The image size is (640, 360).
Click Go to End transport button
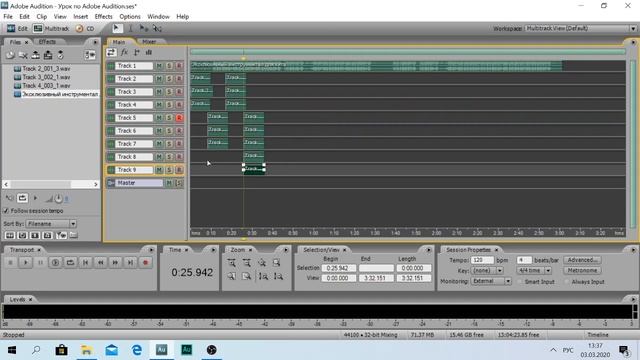click(x=130, y=262)
